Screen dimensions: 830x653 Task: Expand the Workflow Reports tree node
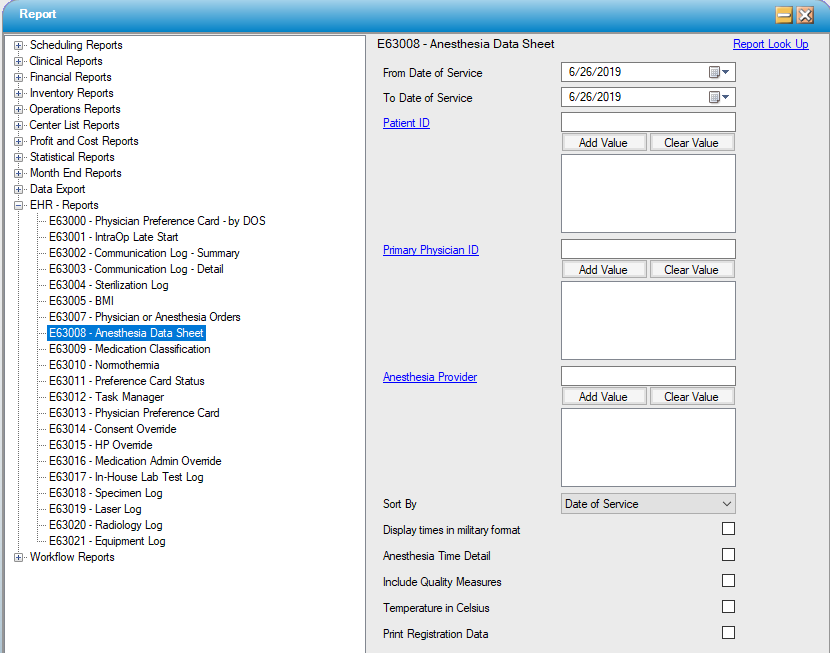19,557
